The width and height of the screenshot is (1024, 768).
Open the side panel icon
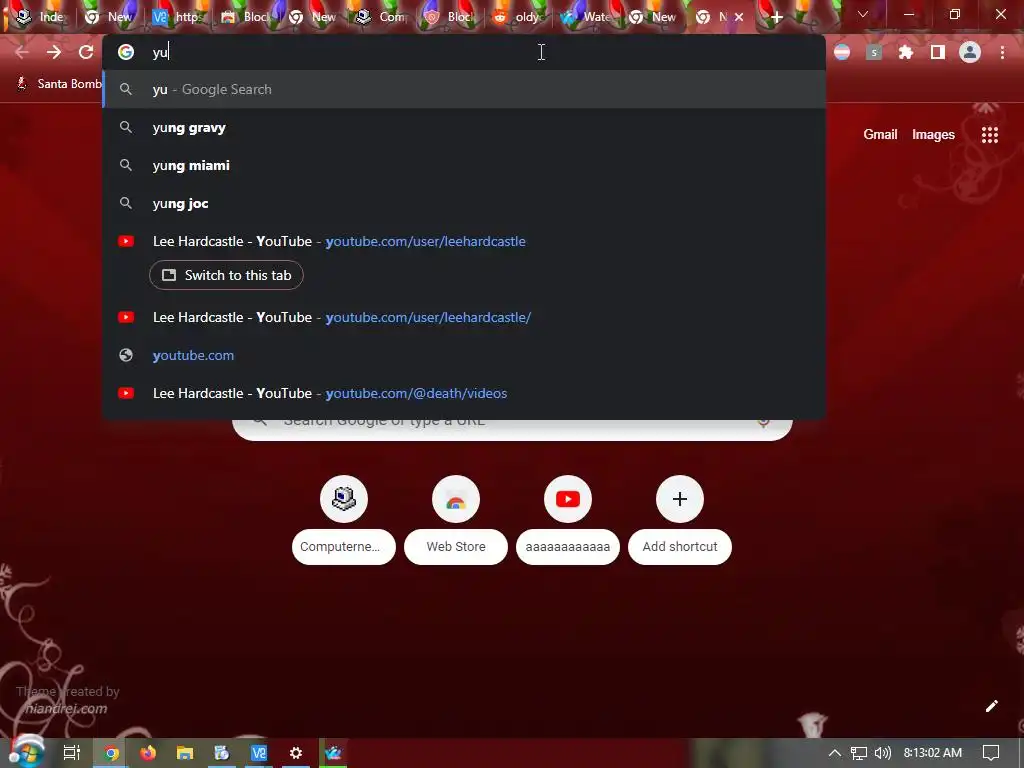pyautogui.click(x=938, y=52)
